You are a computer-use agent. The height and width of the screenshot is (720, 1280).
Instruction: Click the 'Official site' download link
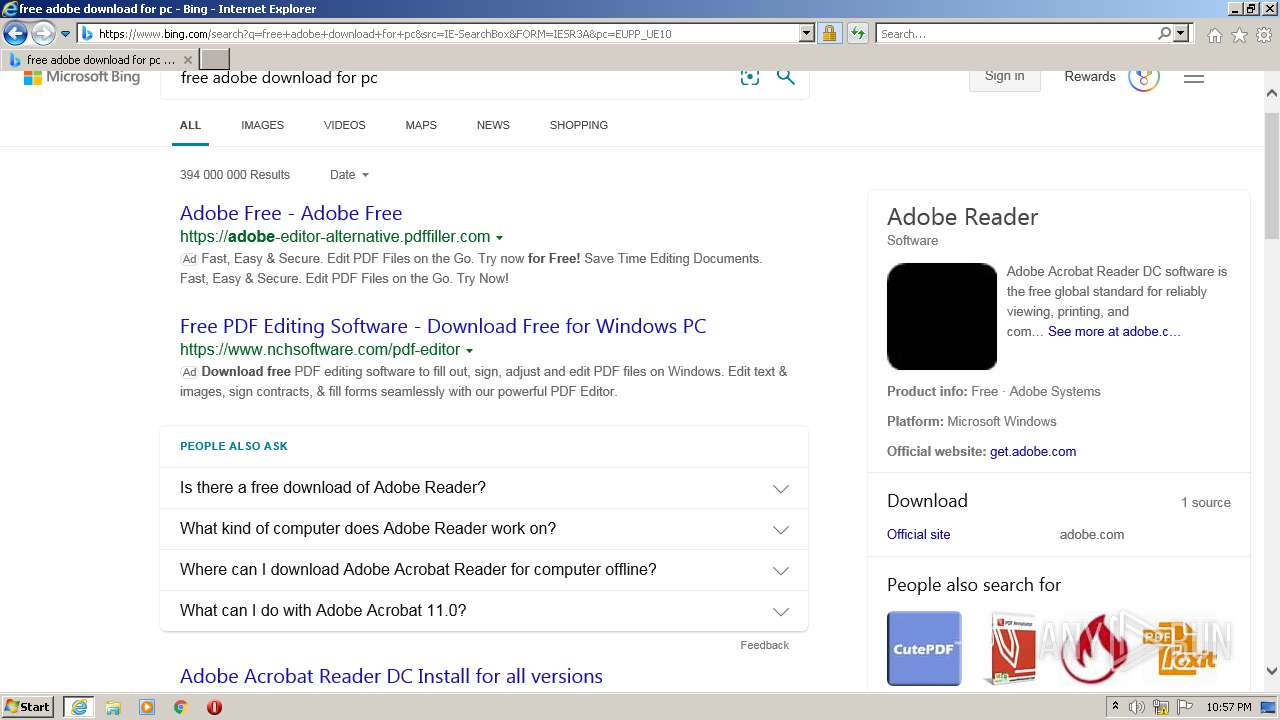pyautogui.click(x=918, y=534)
